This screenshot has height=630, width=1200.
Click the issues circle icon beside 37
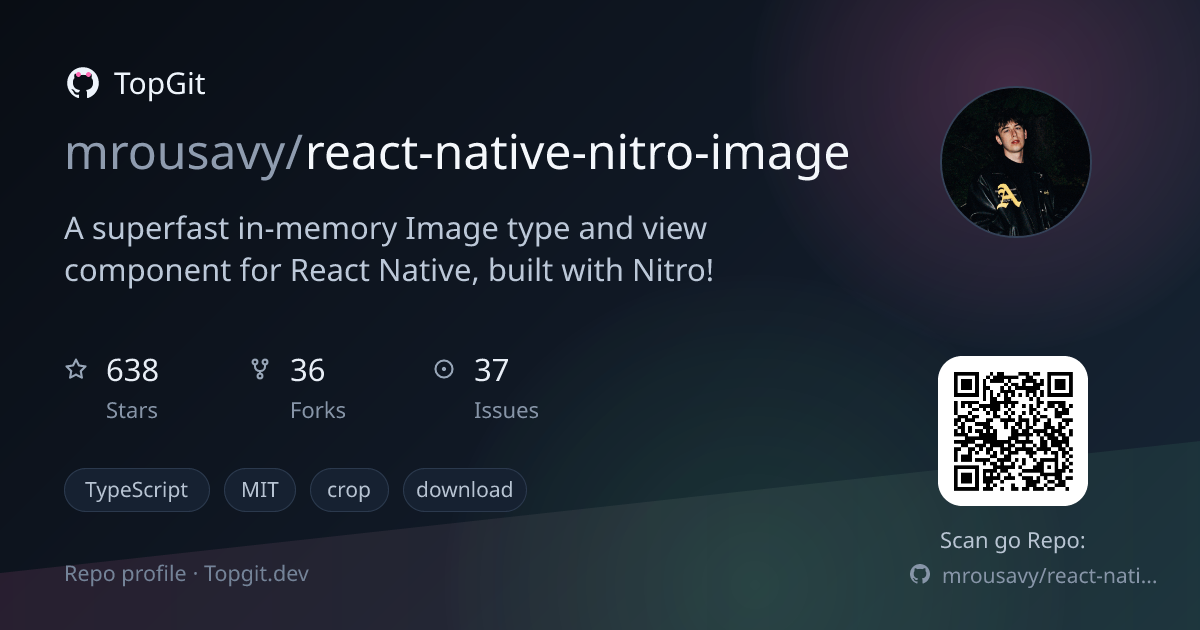444,370
